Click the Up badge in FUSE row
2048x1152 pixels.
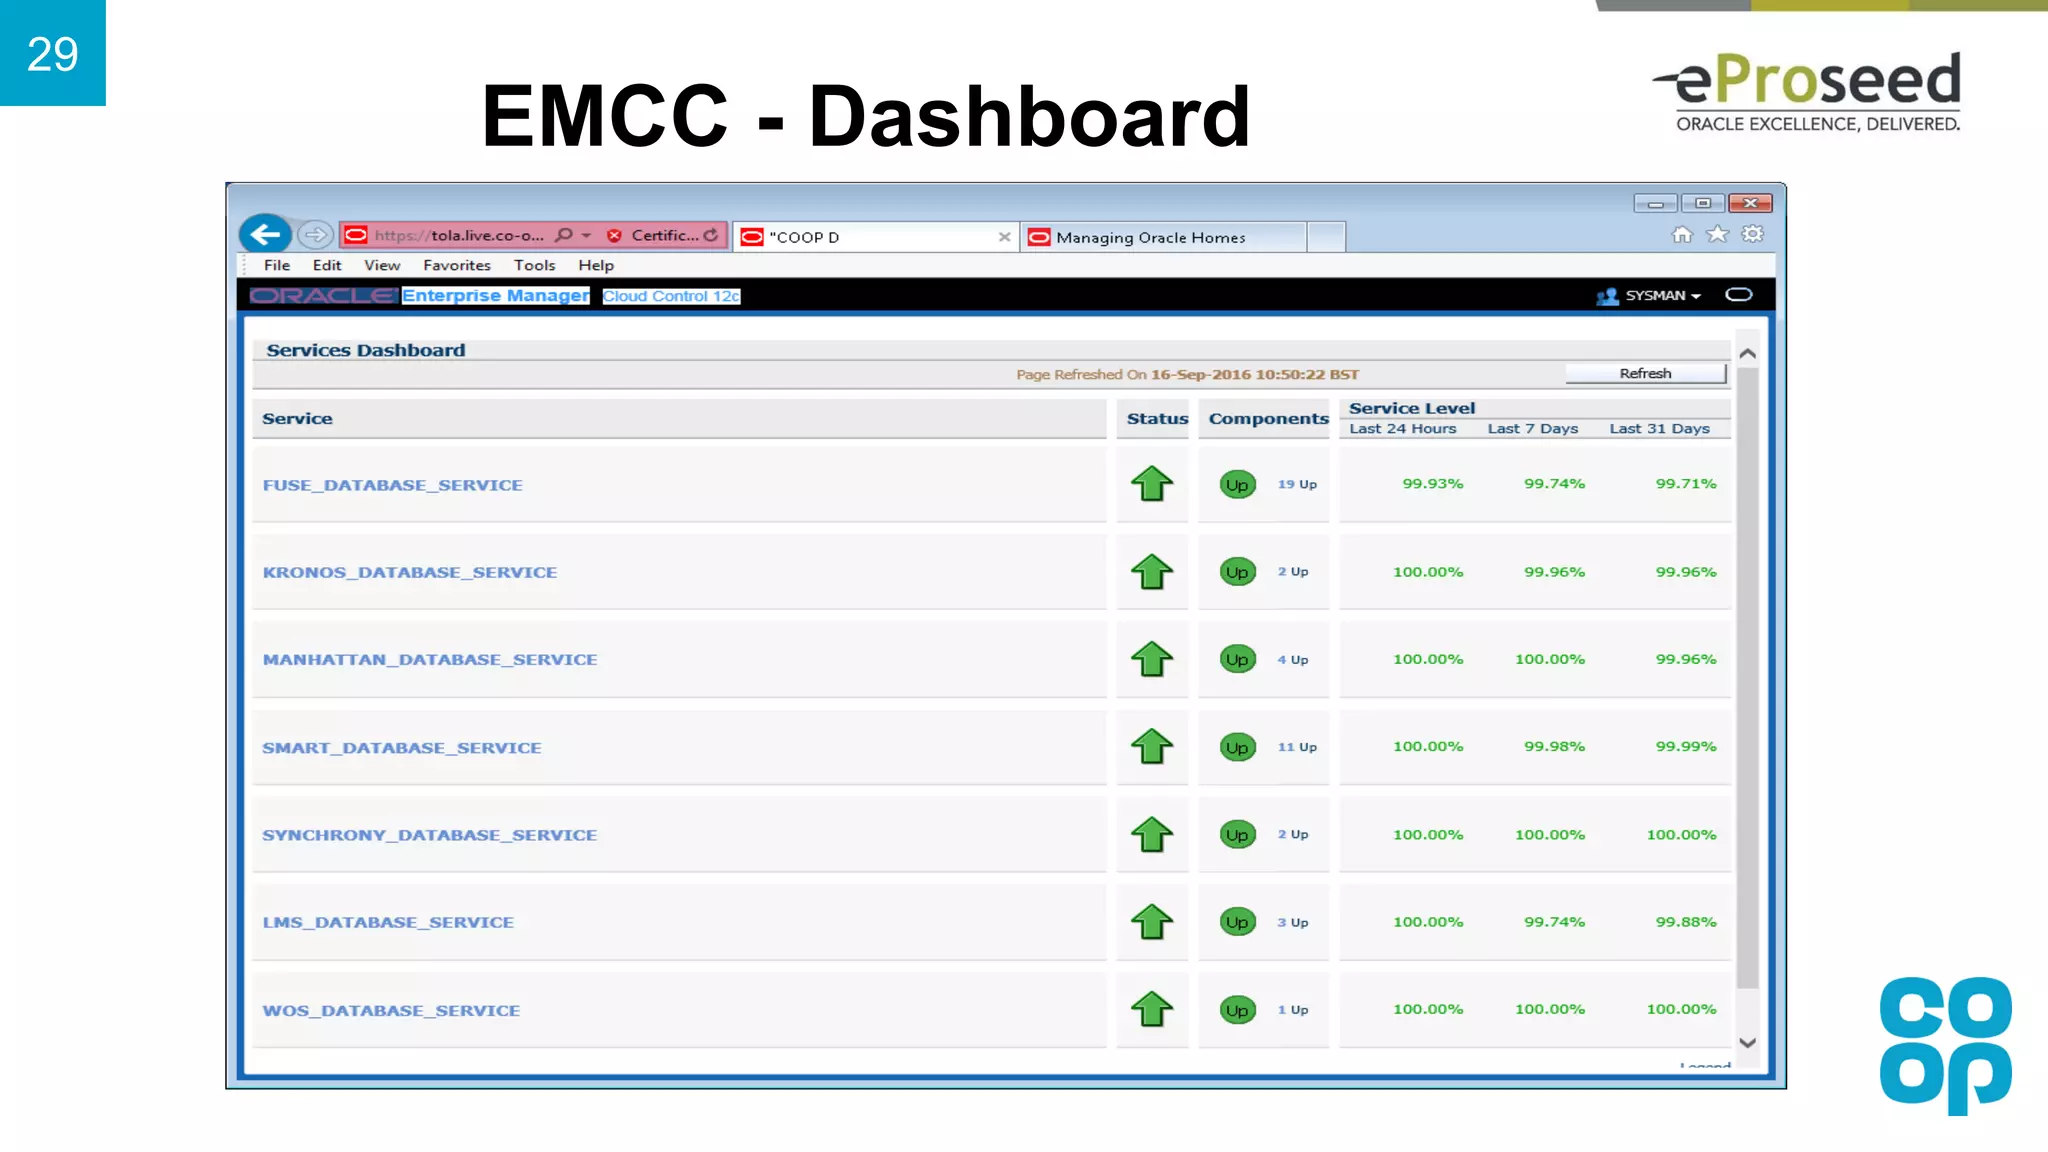point(1238,485)
